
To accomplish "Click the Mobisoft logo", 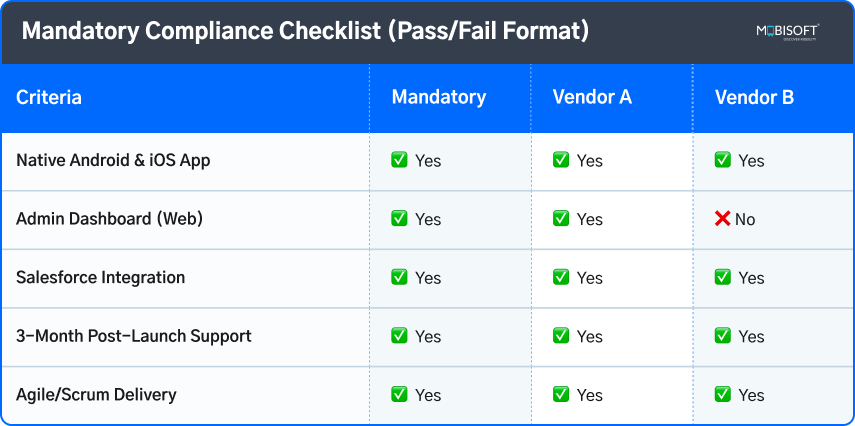I will tap(786, 33).
